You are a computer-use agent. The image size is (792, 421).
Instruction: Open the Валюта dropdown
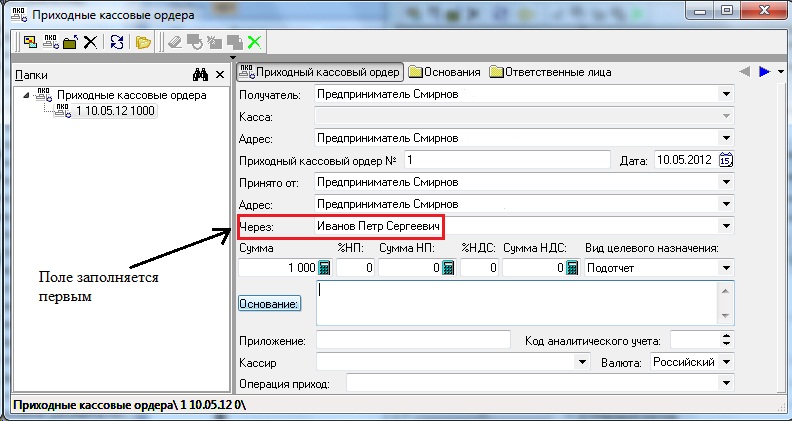[726, 362]
